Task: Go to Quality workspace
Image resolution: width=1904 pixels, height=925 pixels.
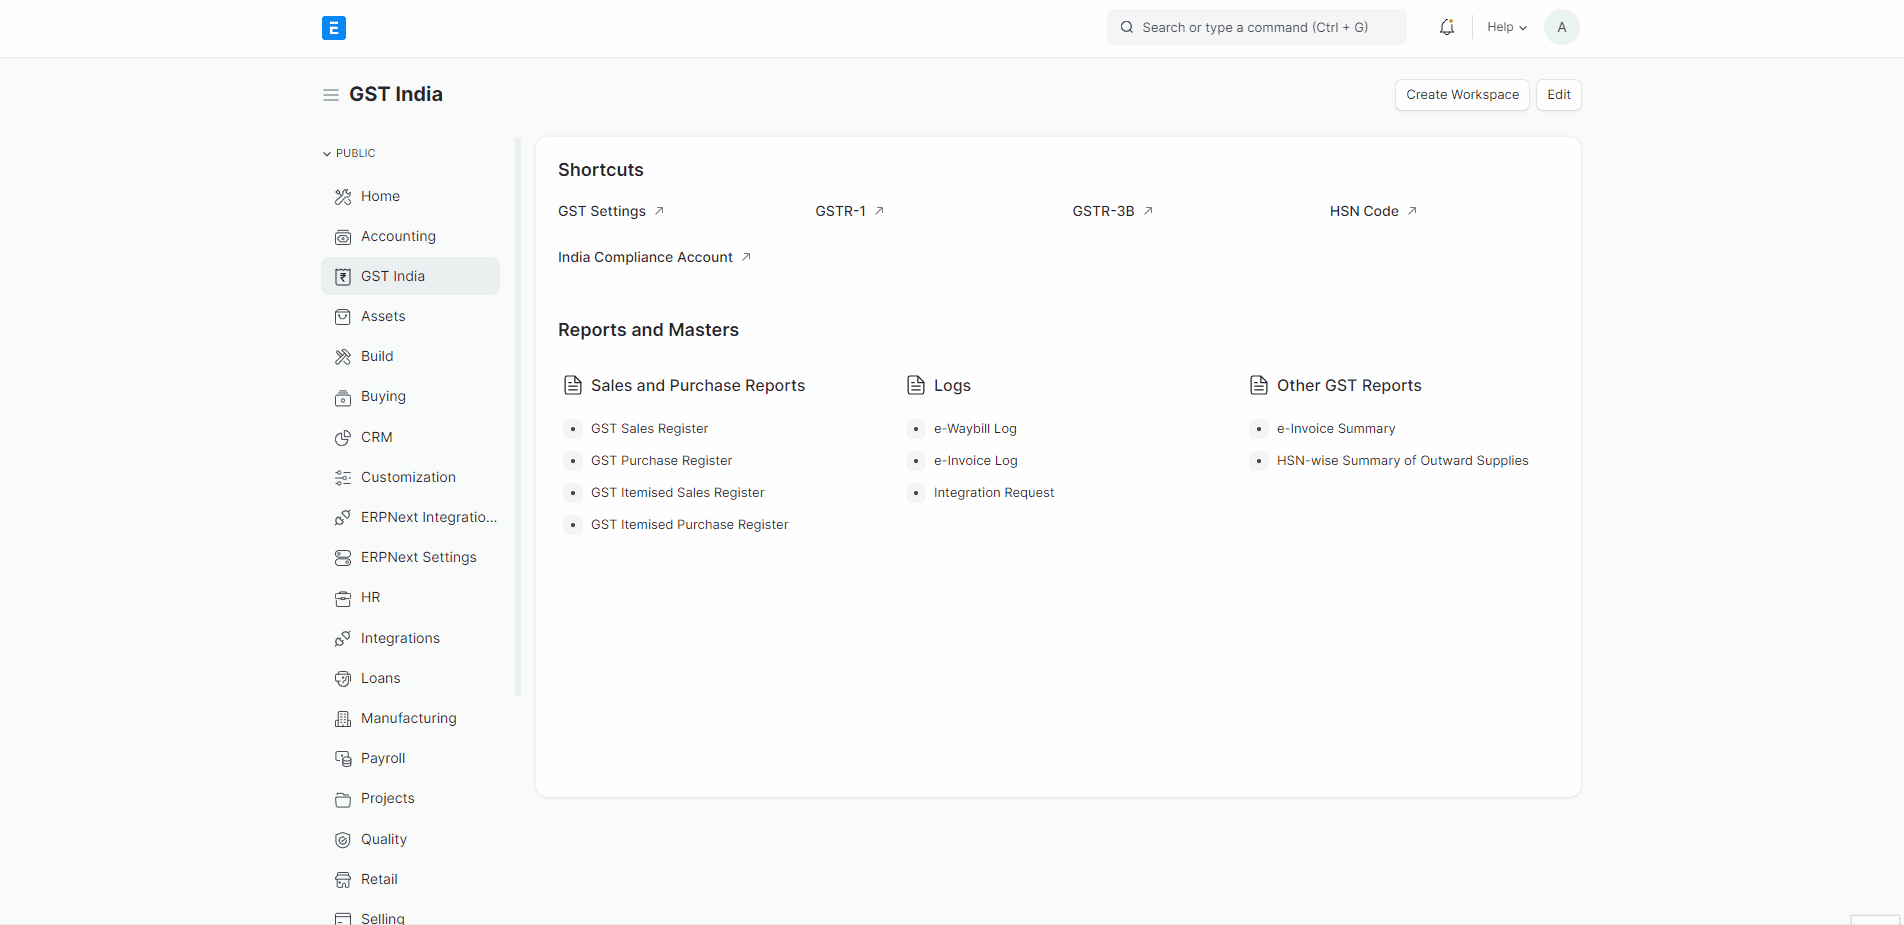Action: 411,839
